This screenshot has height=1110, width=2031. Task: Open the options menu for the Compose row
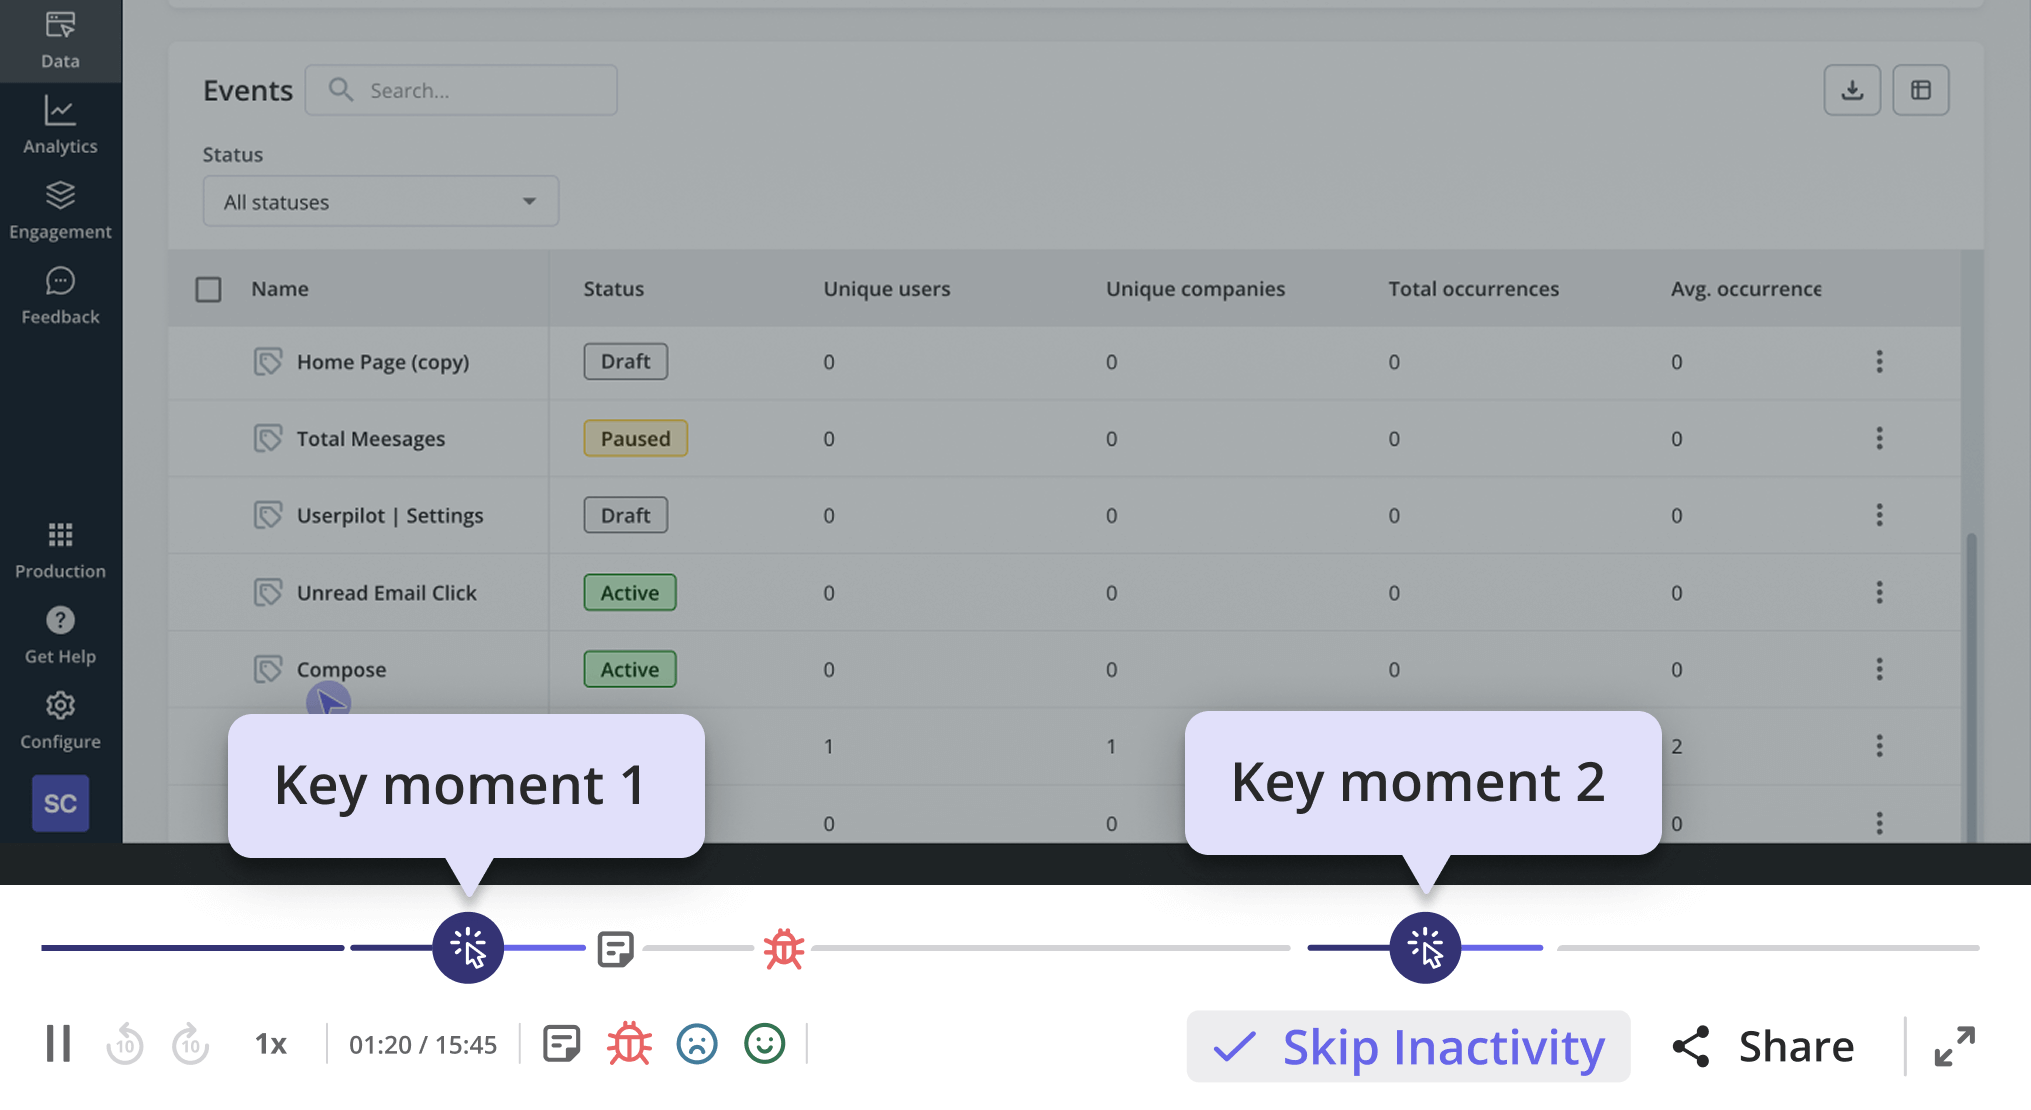tap(1879, 669)
